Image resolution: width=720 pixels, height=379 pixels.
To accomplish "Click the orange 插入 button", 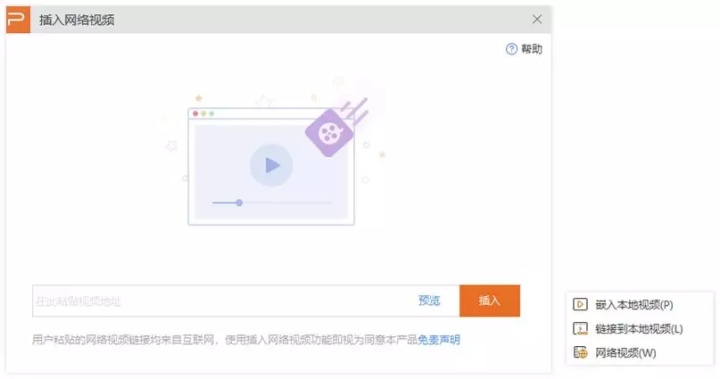I will [x=489, y=300].
